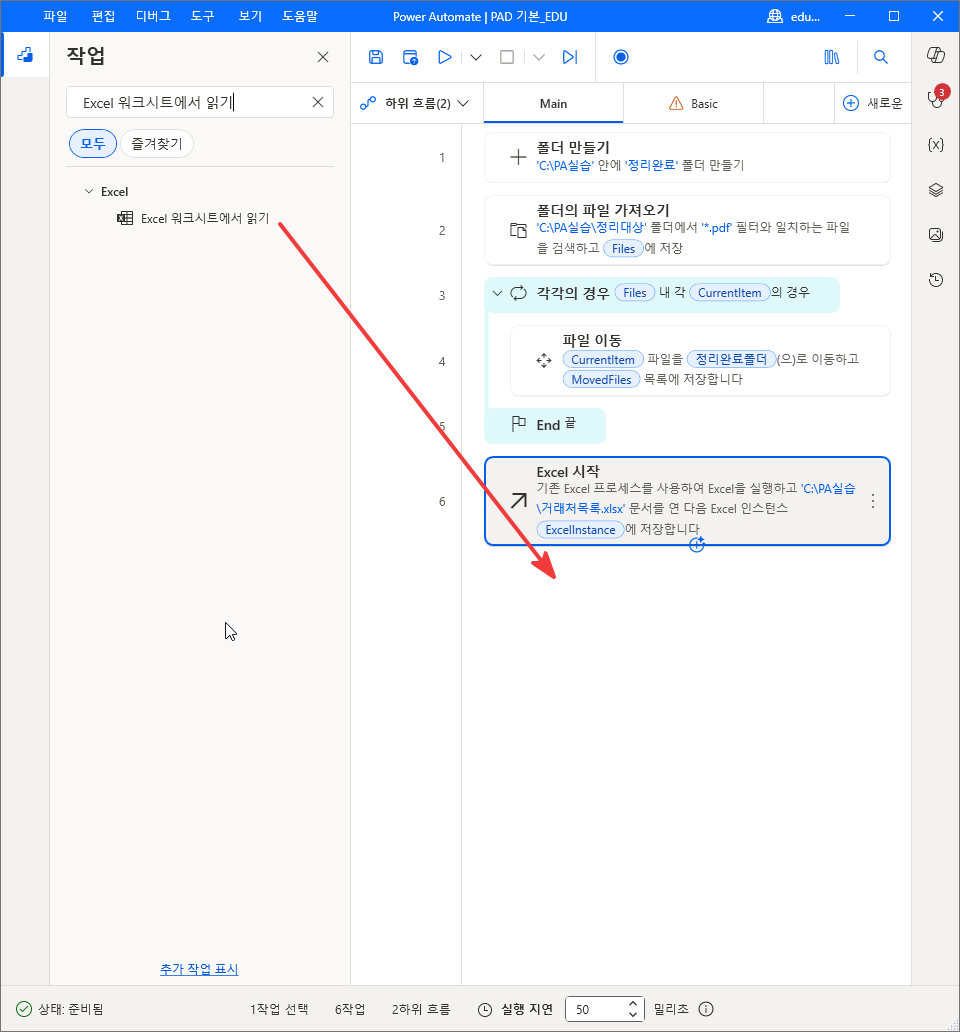Select the End 끝 action
The width and height of the screenshot is (960, 1032).
[545, 425]
